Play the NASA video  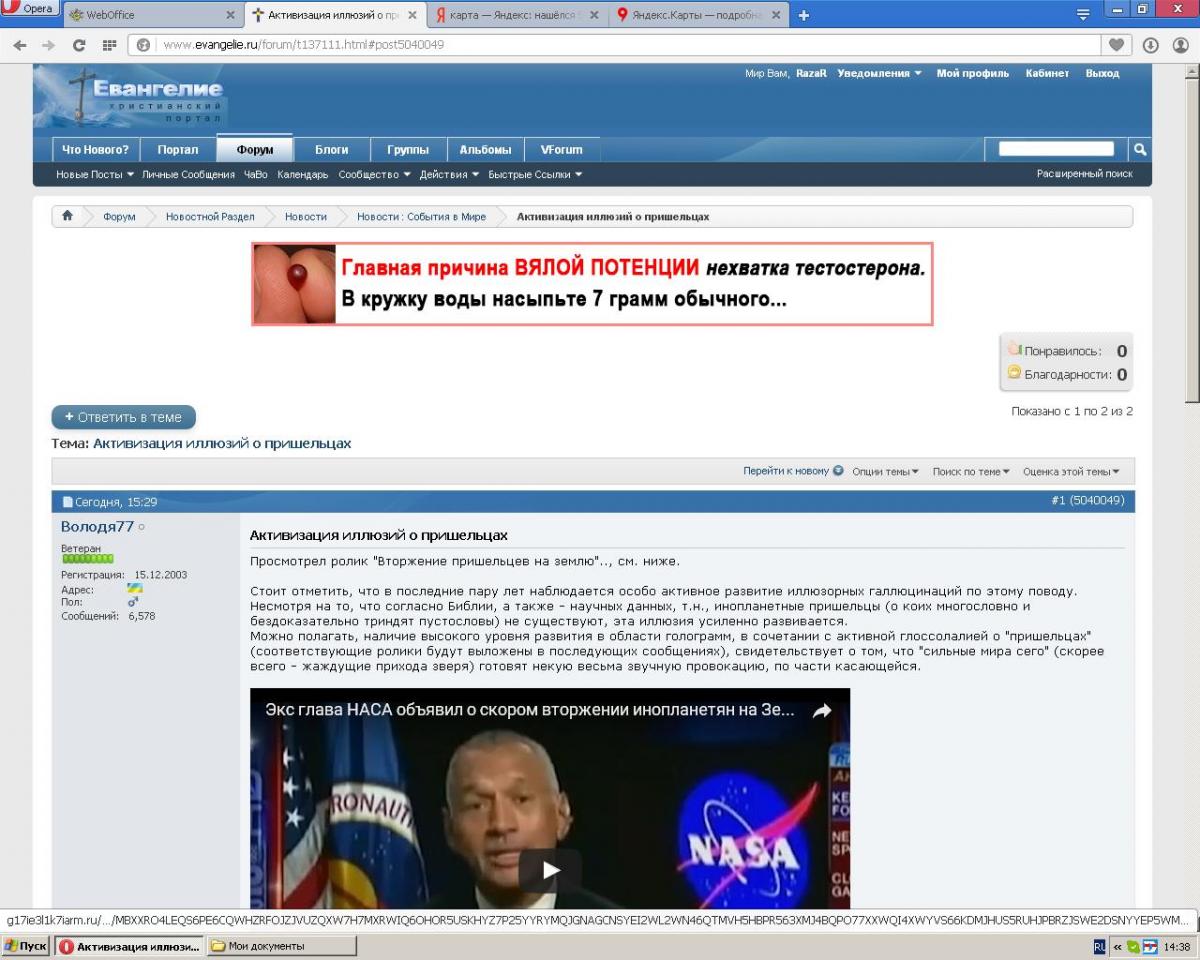550,870
